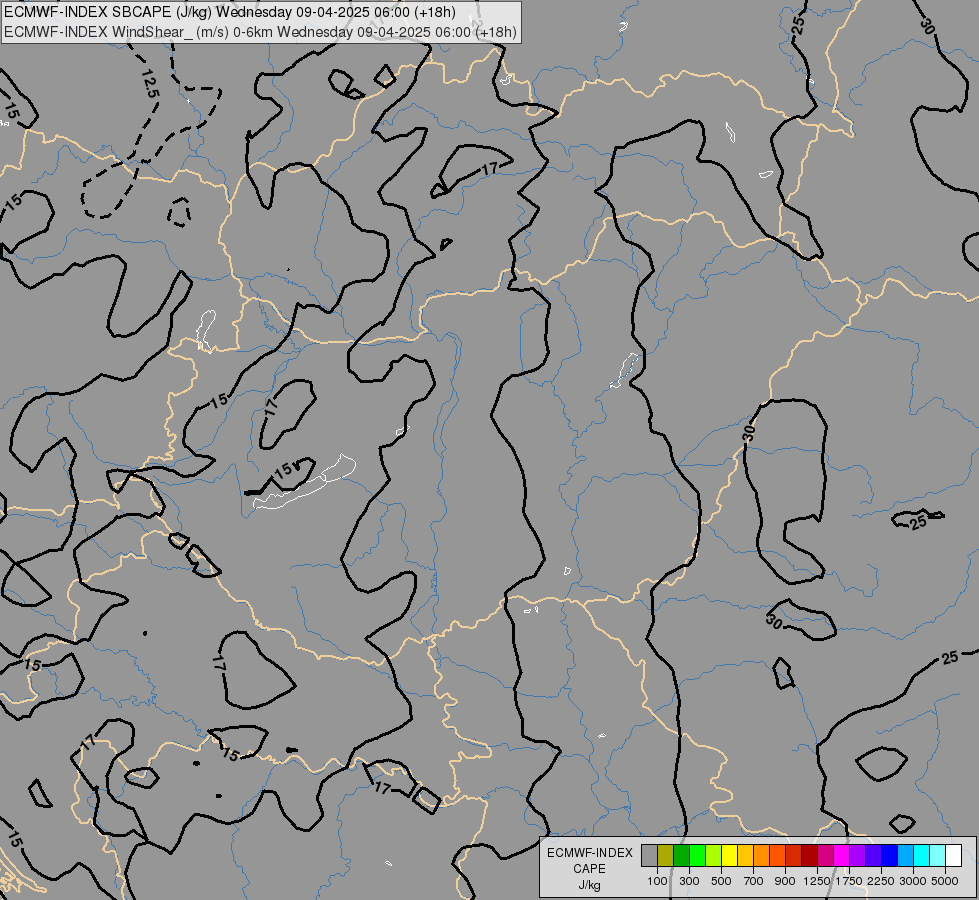Click the 300 legend scale value

tap(689, 881)
